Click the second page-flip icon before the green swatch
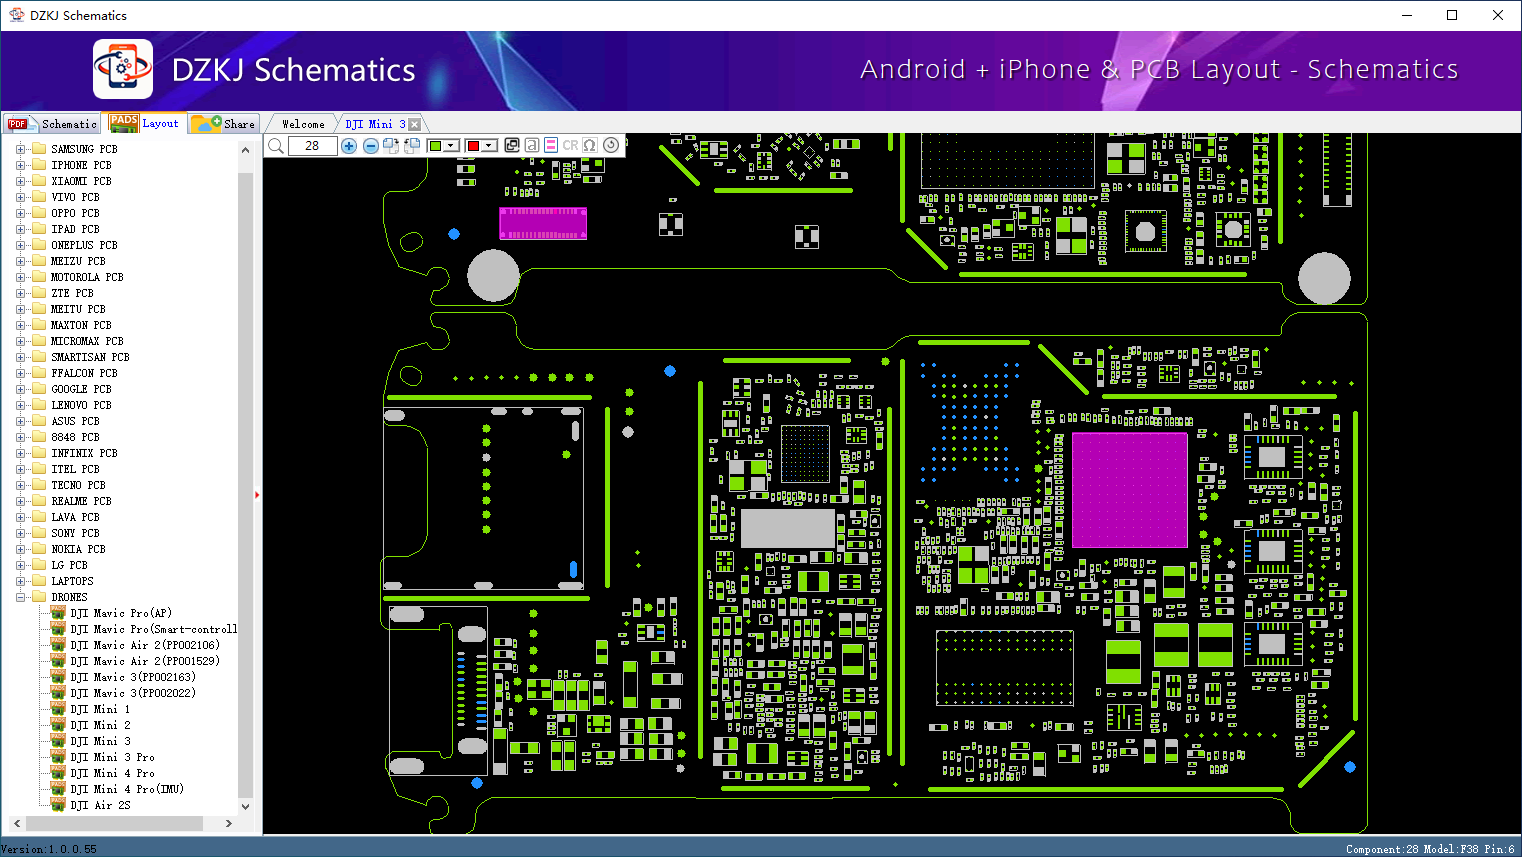The width and height of the screenshot is (1522, 857). tap(411, 146)
